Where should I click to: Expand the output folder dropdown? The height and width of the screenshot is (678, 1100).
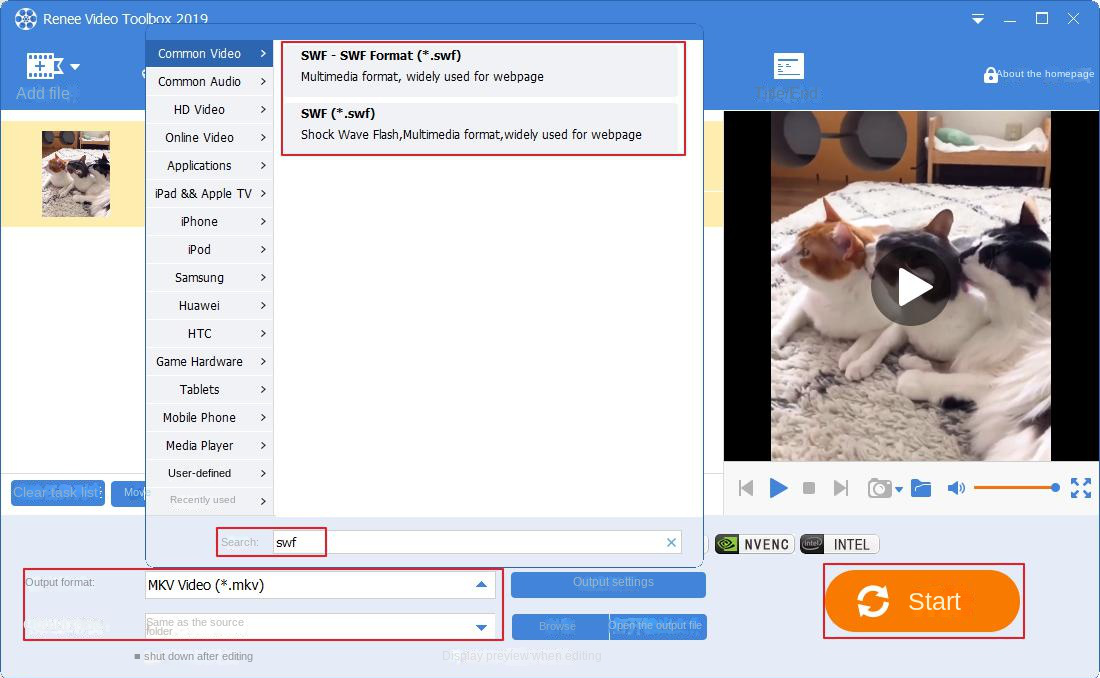pyautogui.click(x=483, y=627)
